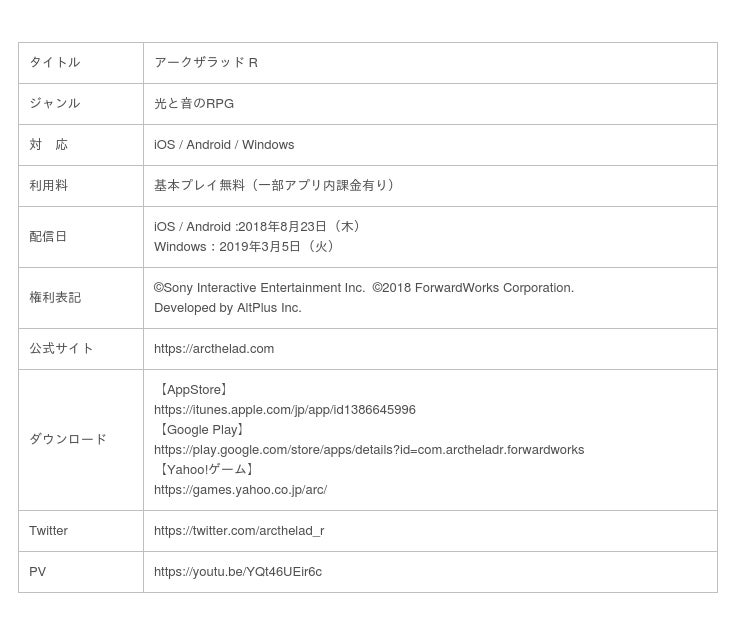Open the https://arcthelad.com official site link
740x633 pixels.
[213, 349]
